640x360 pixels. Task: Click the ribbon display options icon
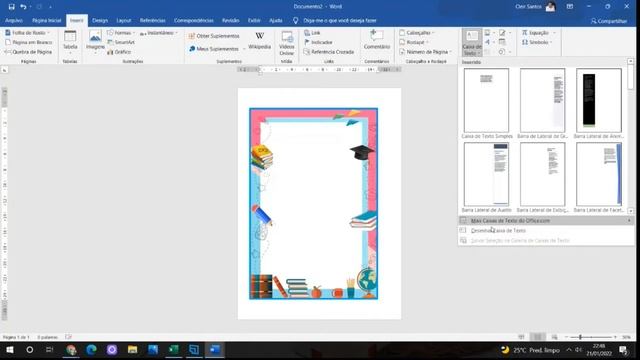[570, 7]
